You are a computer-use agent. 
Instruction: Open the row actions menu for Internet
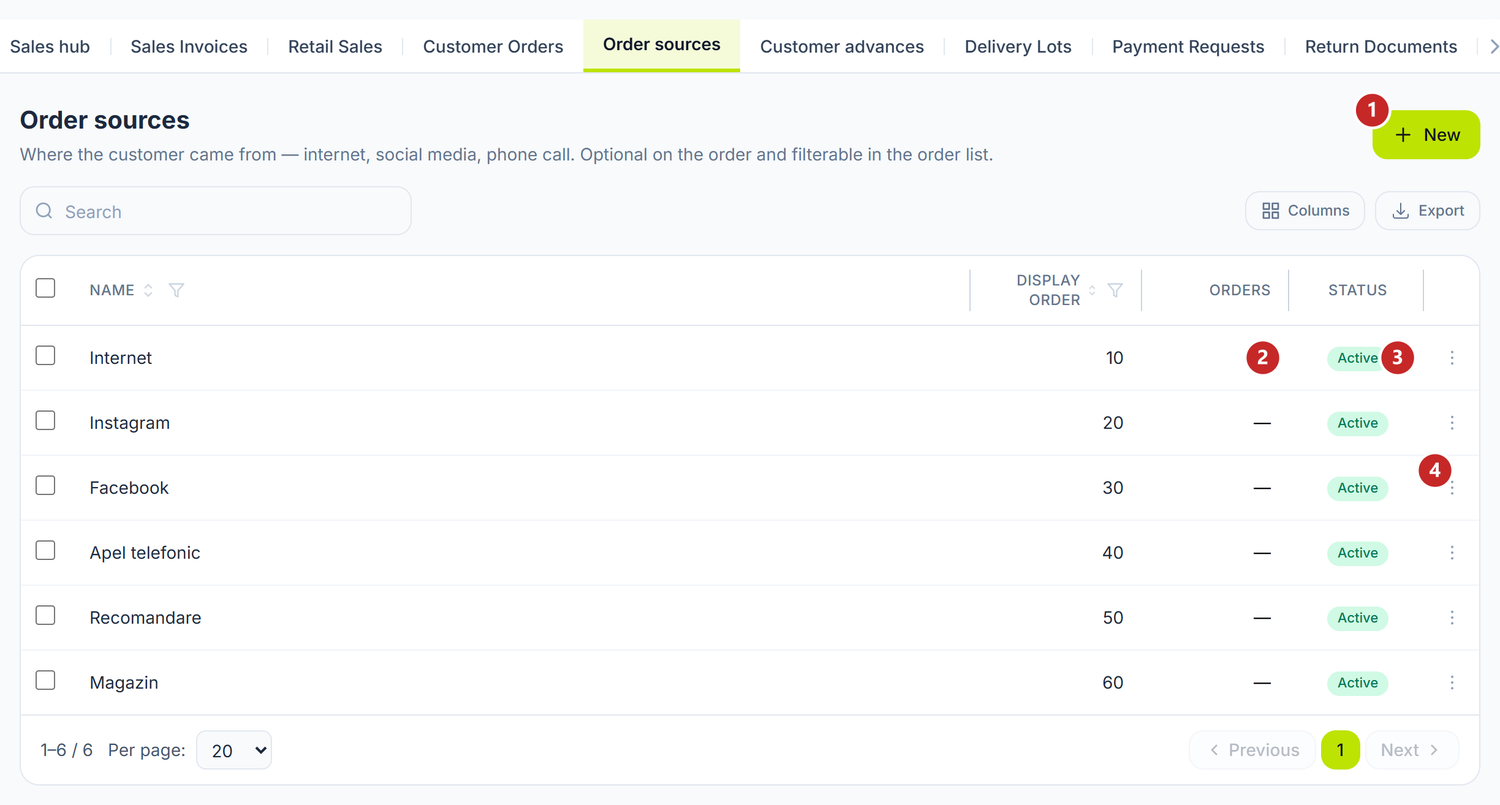point(1452,358)
